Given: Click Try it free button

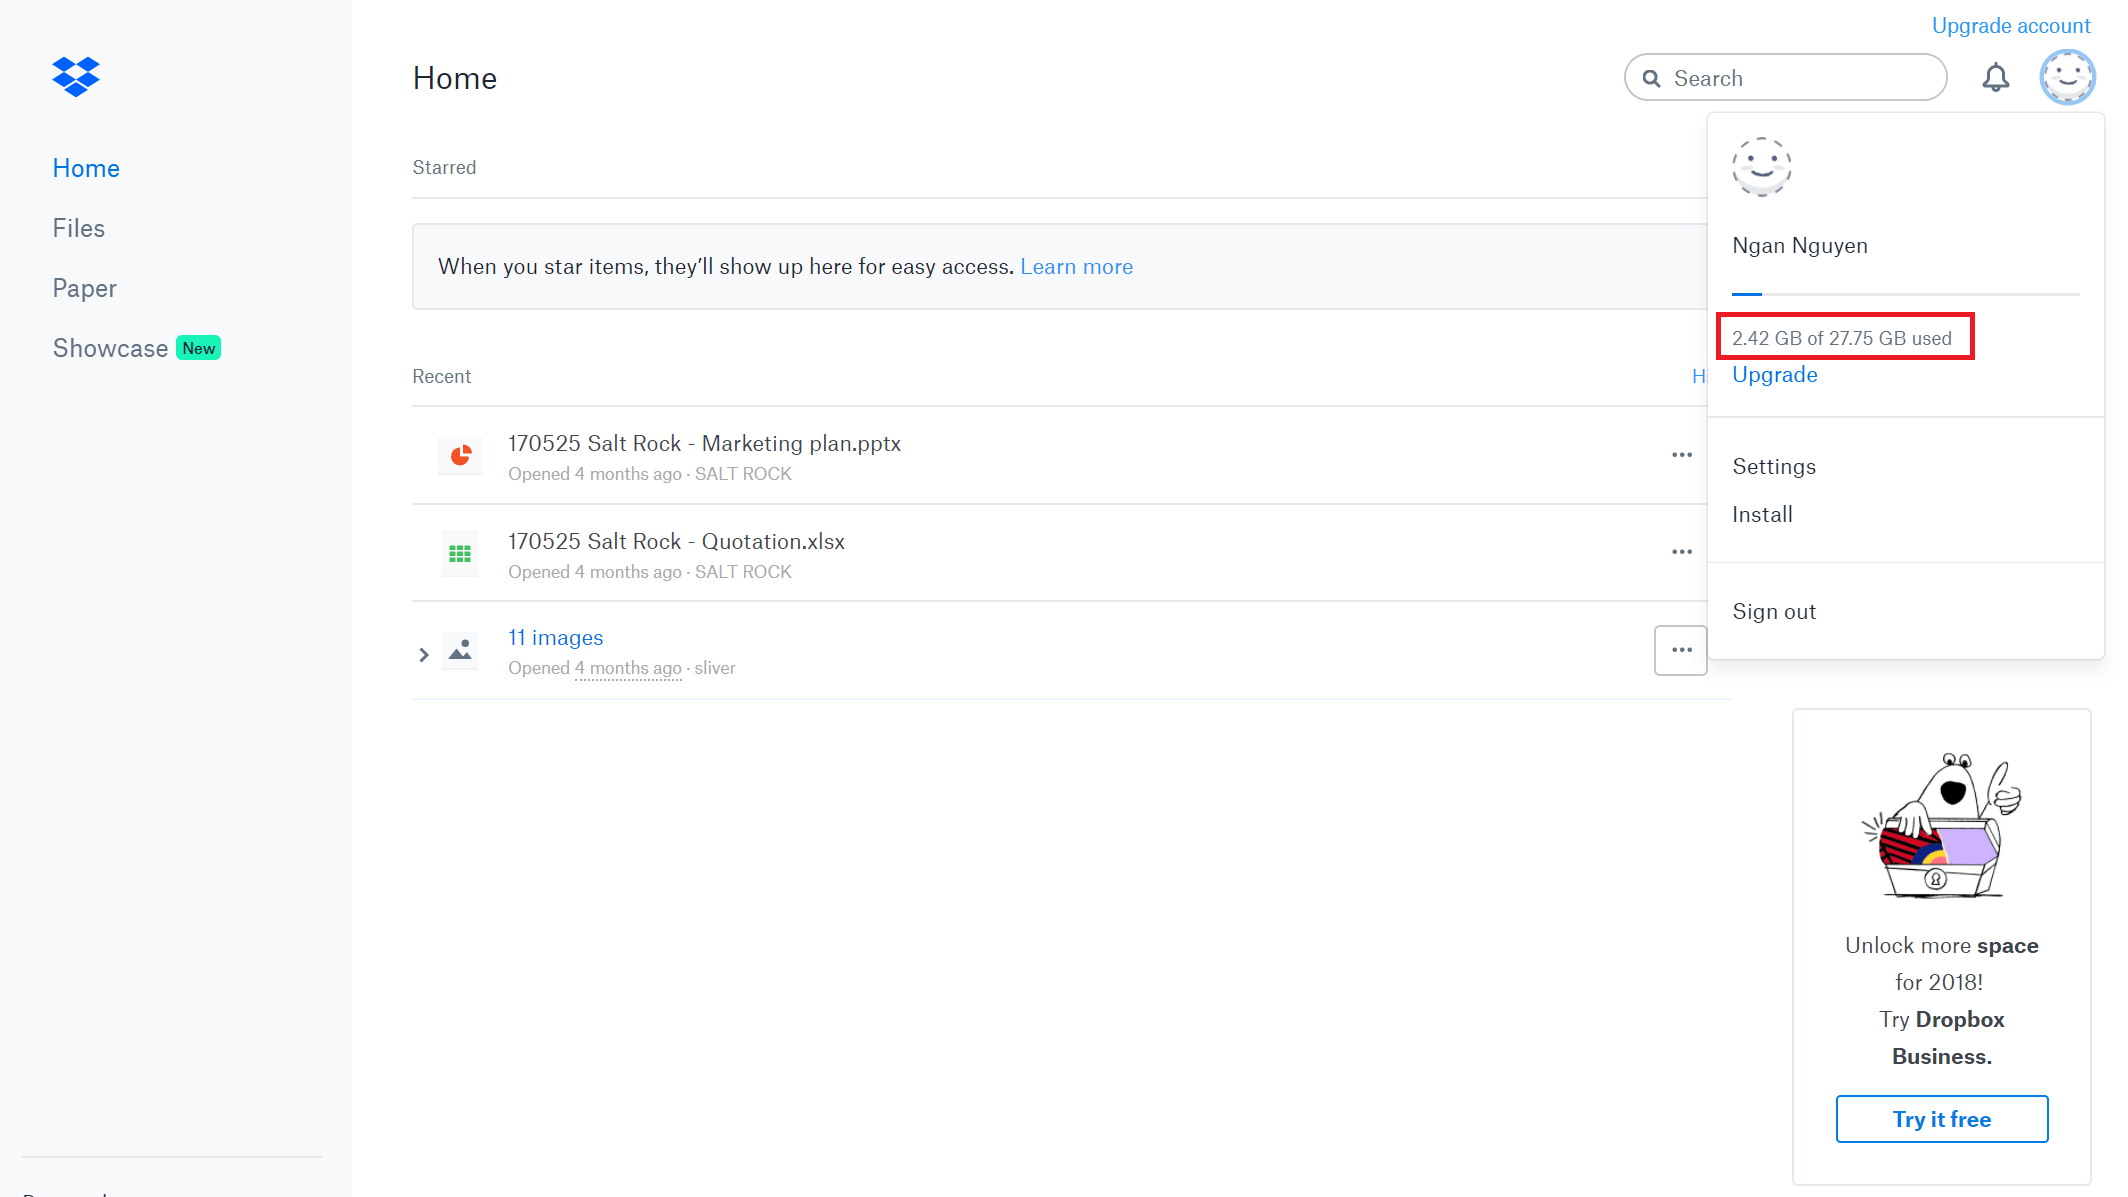Looking at the screenshot, I should [1941, 1119].
